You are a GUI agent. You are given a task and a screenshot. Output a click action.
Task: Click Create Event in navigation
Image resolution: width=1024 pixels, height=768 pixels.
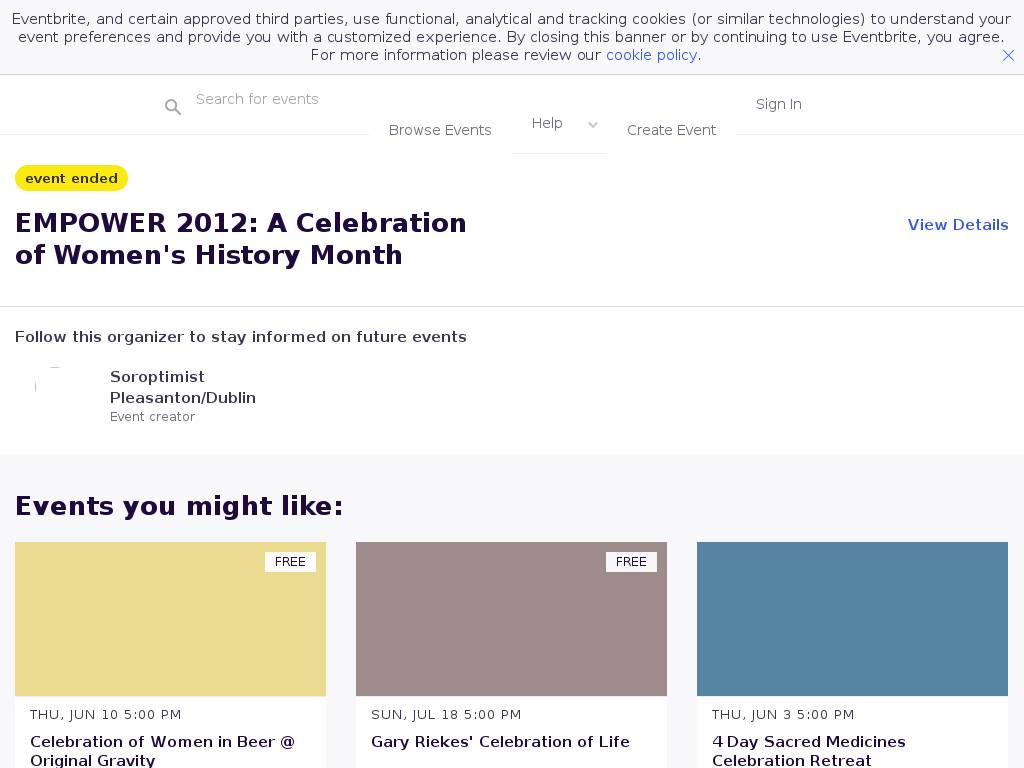(x=671, y=130)
